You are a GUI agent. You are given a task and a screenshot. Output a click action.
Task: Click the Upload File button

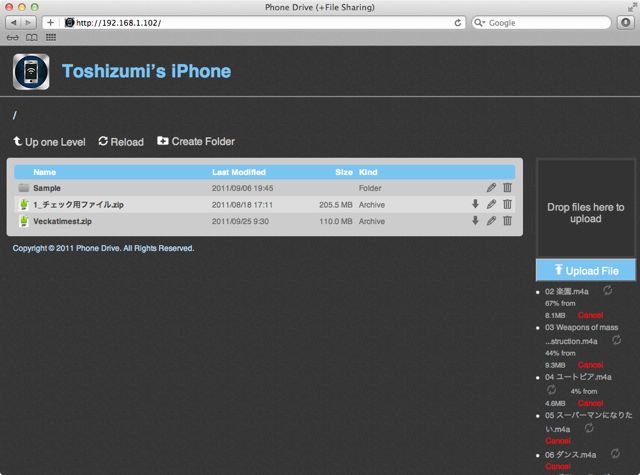point(586,270)
